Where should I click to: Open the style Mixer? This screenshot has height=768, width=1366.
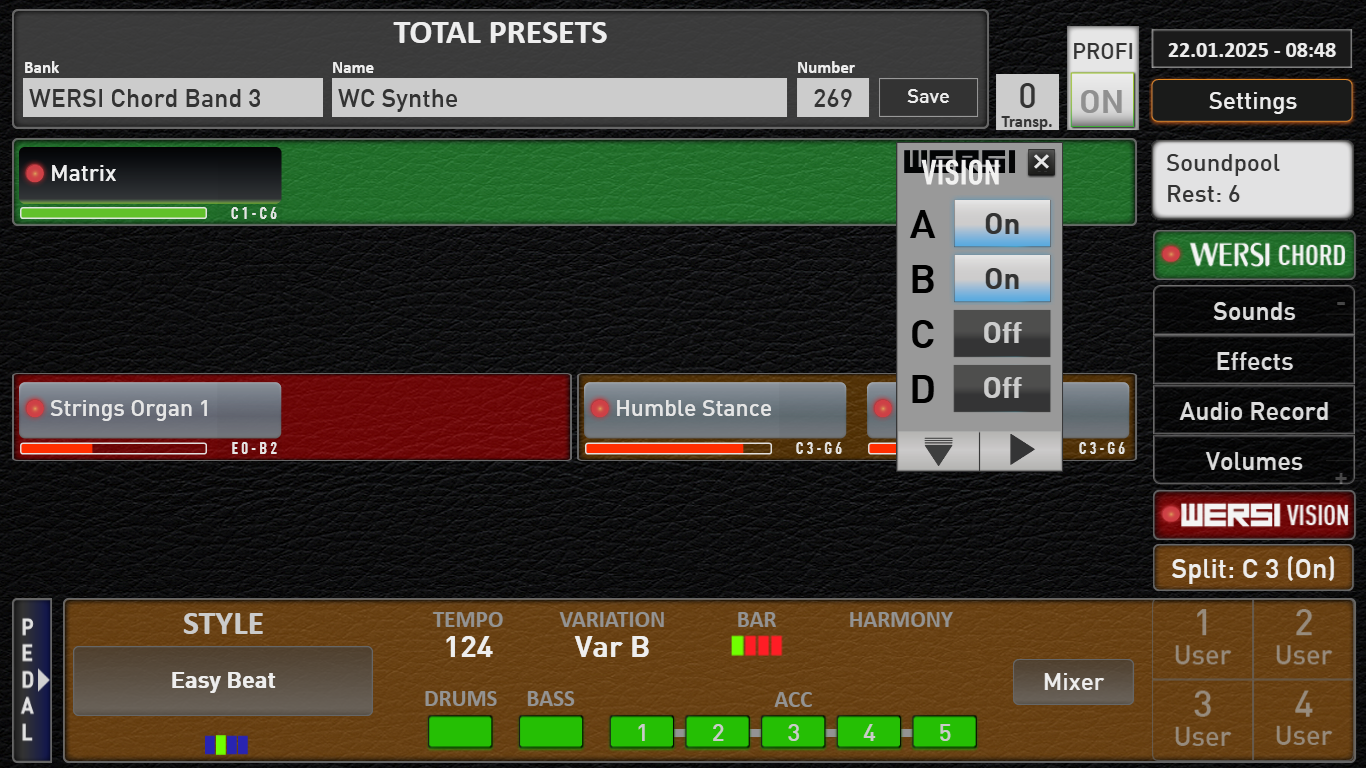point(1073,682)
